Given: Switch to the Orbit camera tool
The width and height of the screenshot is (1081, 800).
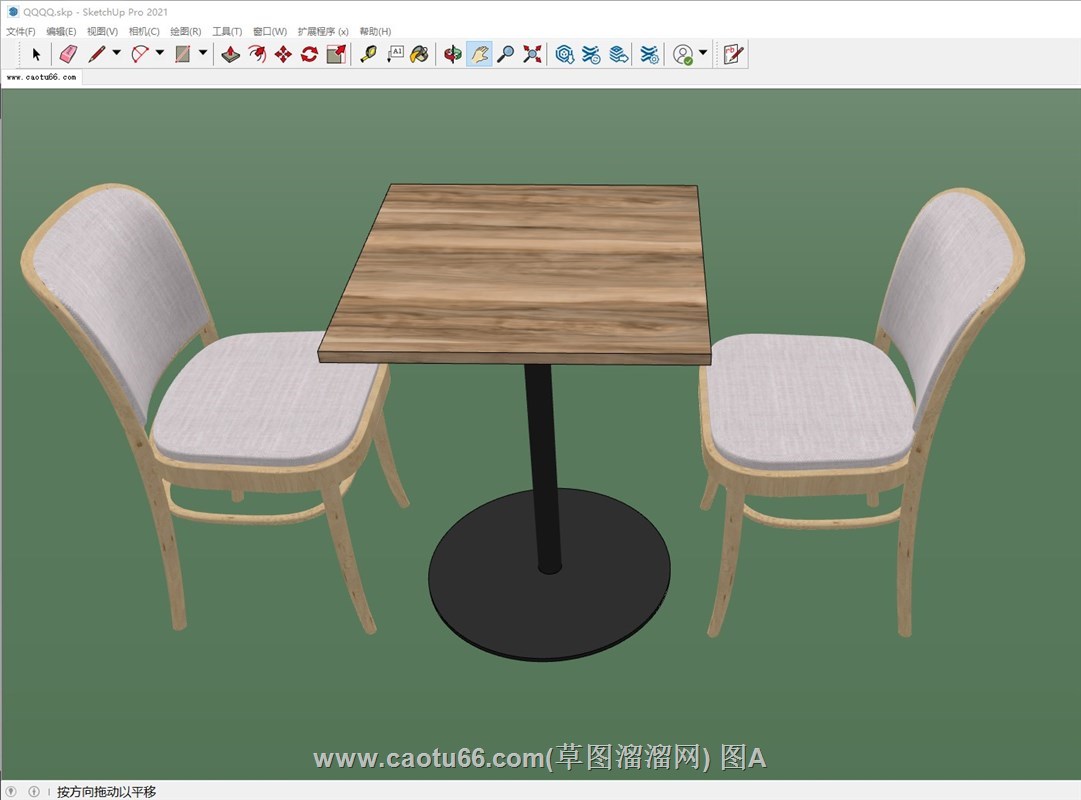Looking at the screenshot, I should (x=453, y=54).
